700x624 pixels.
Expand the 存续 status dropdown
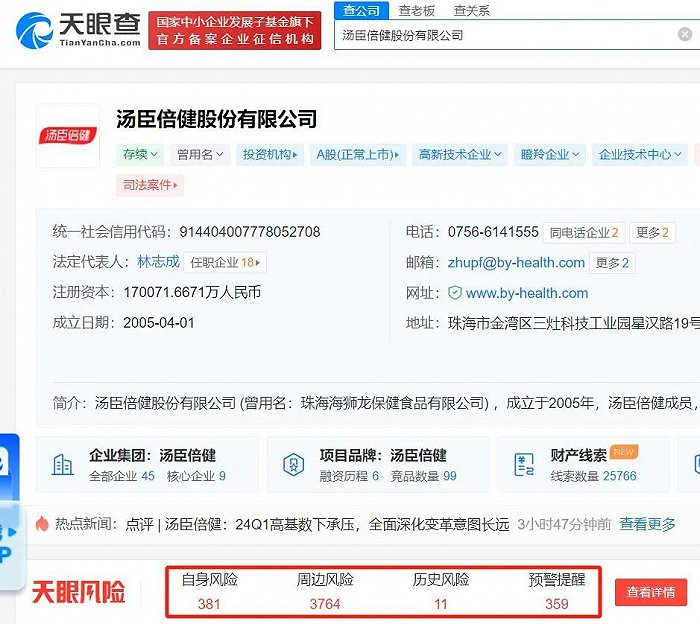pyautogui.click(x=140, y=154)
